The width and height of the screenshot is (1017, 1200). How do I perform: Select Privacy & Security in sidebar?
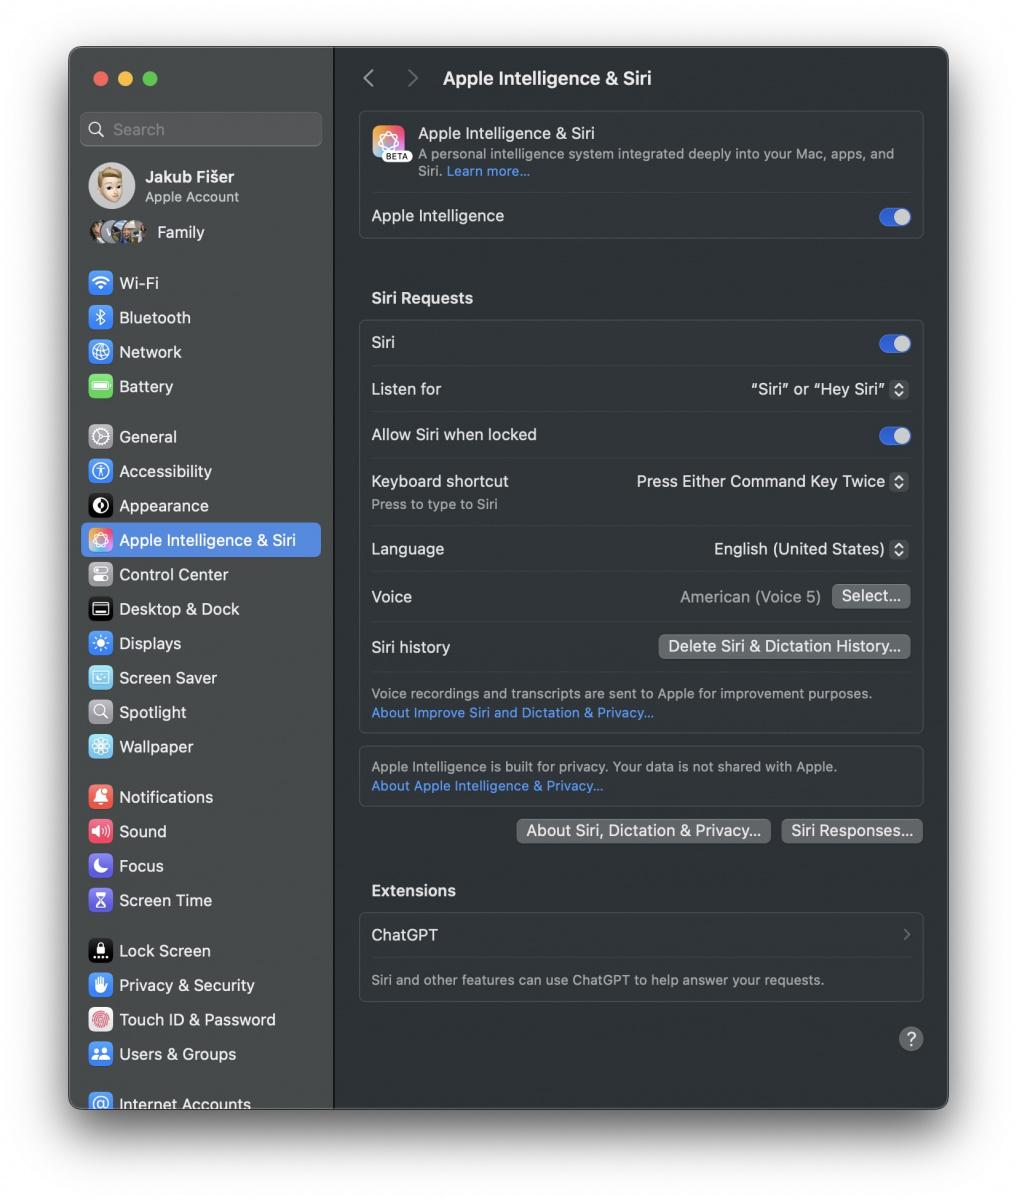(x=201, y=985)
